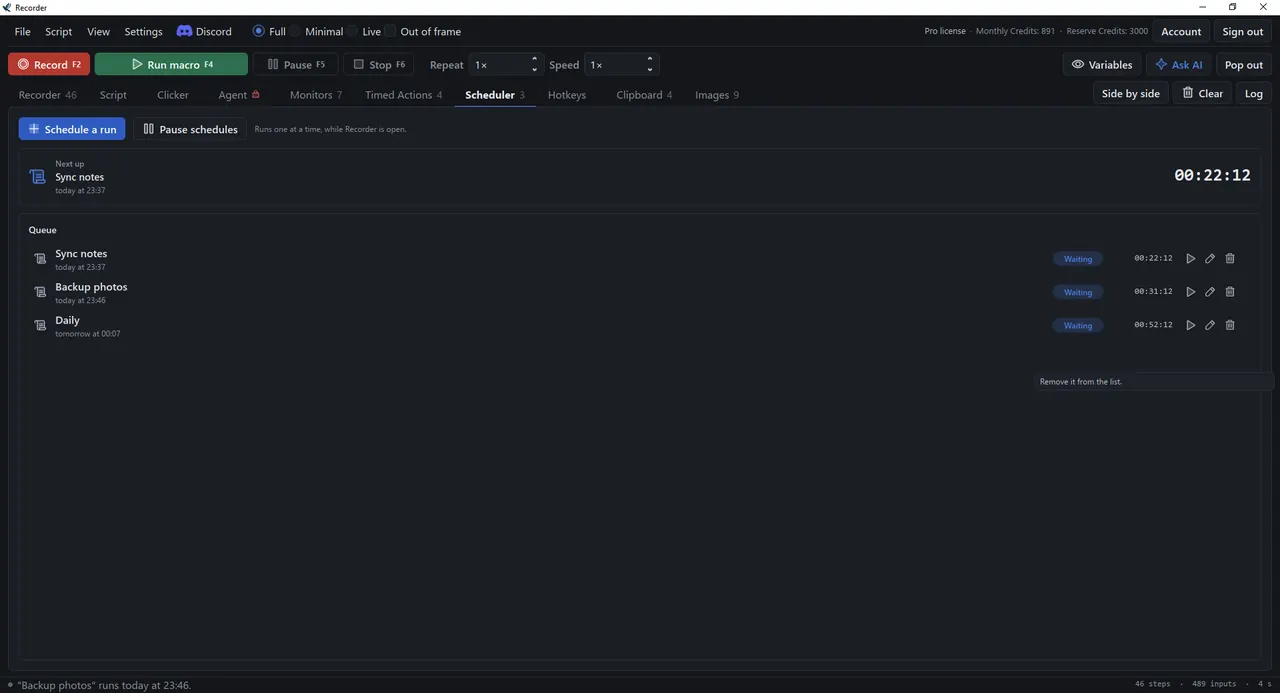The height and width of the screenshot is (693, 1280).
Task: Click the Waiting badge for Daily
Action: (1078, 325)
